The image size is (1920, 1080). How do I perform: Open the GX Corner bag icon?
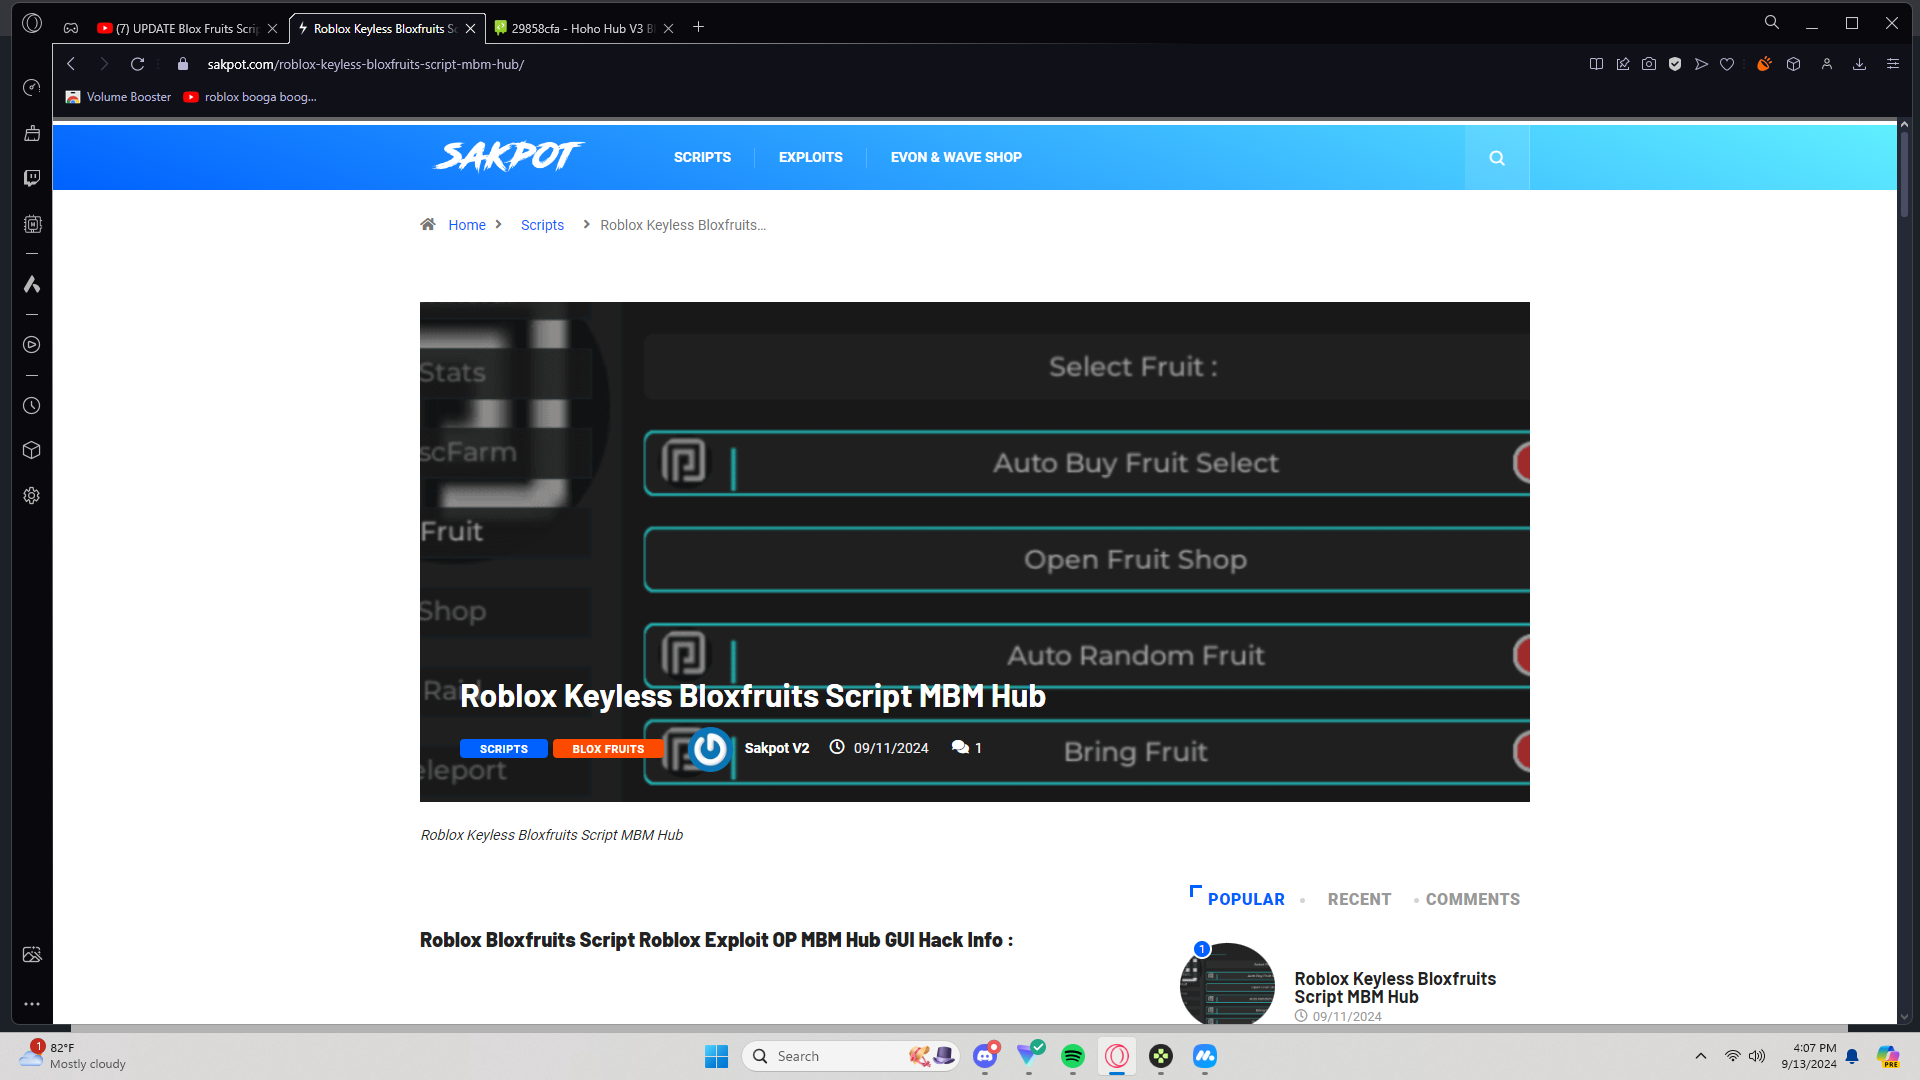(32, 133)
